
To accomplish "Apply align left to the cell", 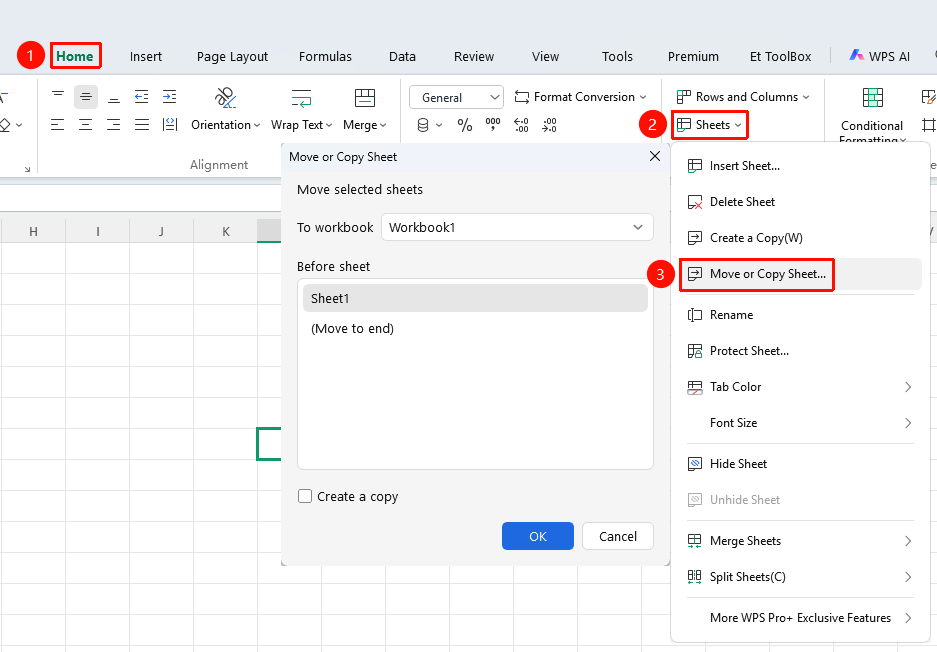I will coord(57,124).
